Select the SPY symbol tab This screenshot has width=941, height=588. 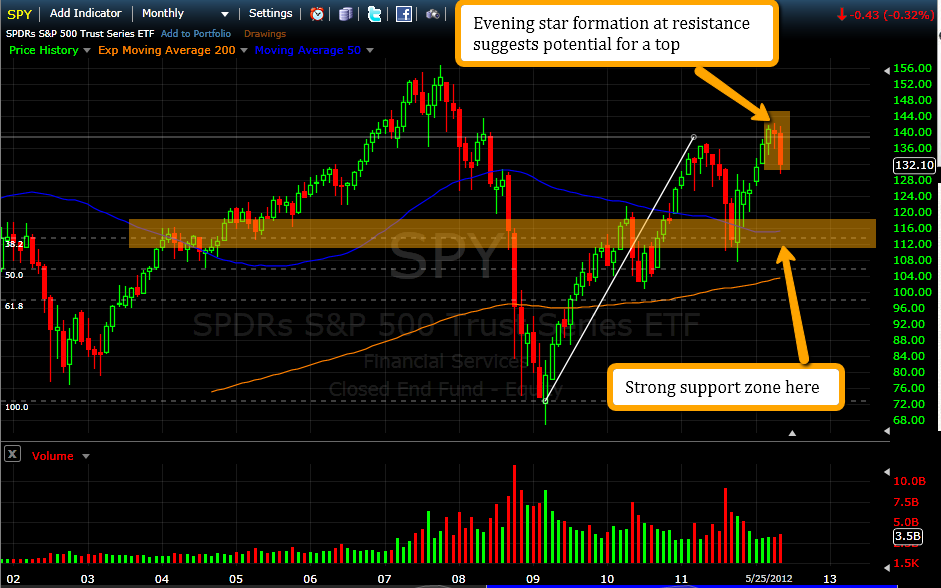coord(18,14)
